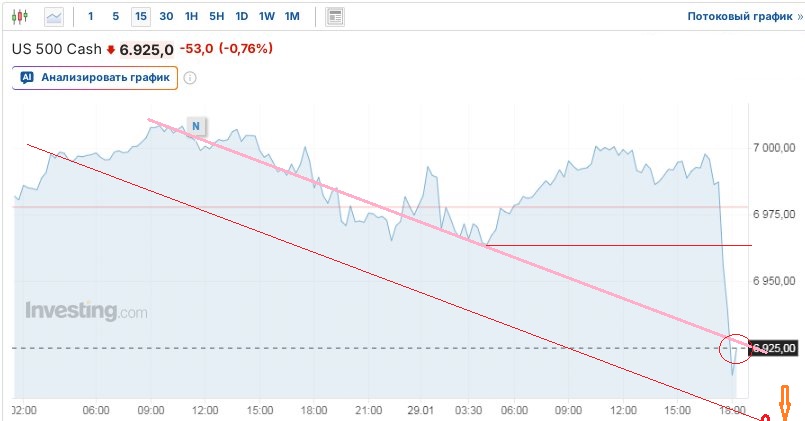Switch to the 5-minute timeframe

pos(115,17)
